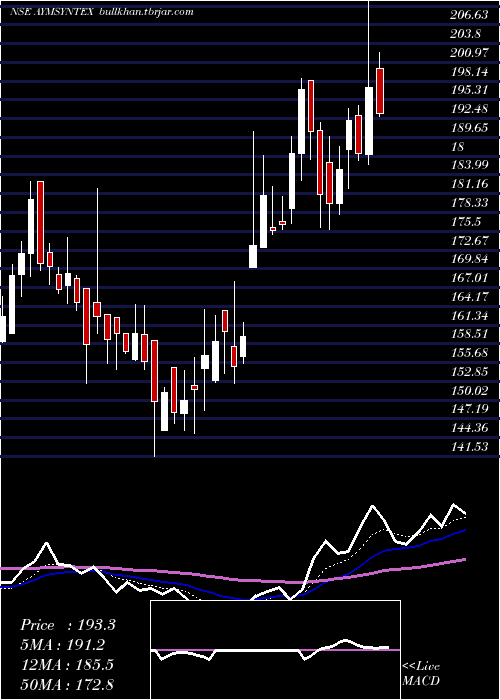Screen dimensions: 500x700
Task: Click the 192.48 price axis label
Action: (469, 109)
